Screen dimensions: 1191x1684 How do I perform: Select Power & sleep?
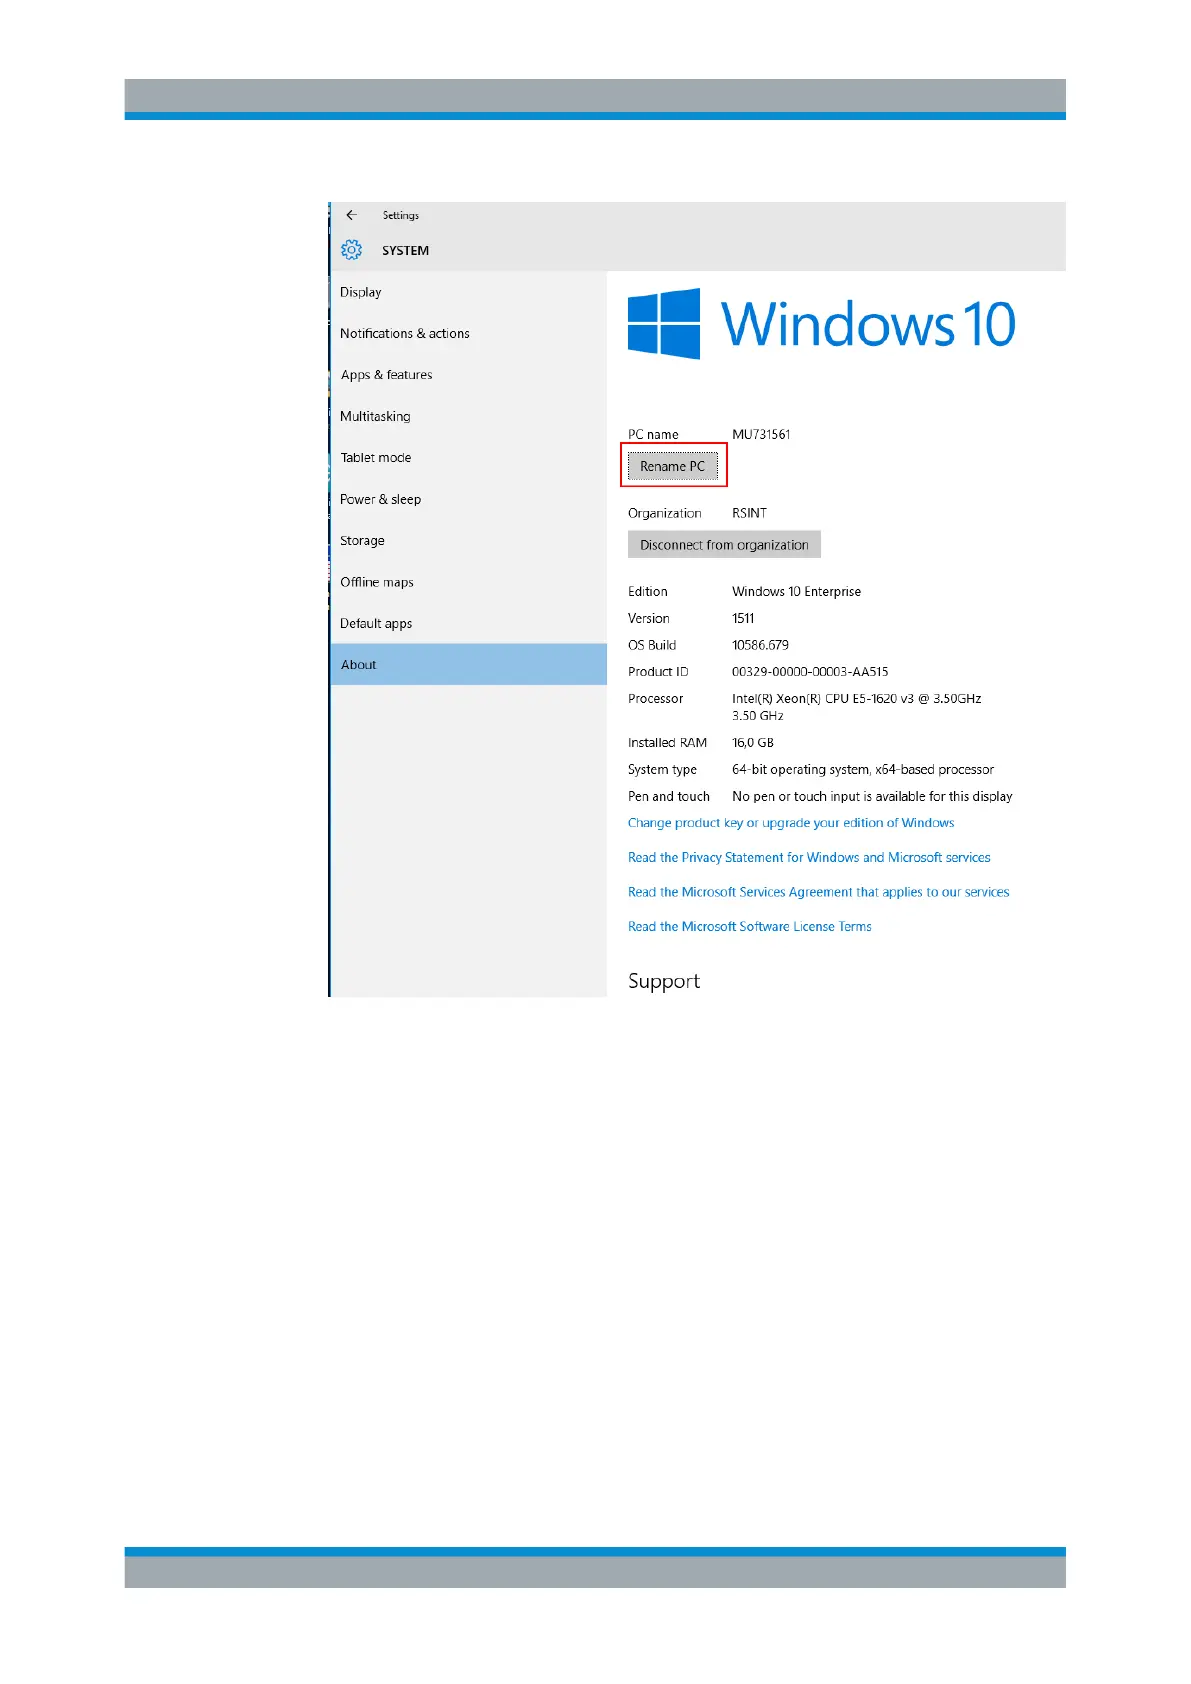pyautogui.click(x=468, y=499)
